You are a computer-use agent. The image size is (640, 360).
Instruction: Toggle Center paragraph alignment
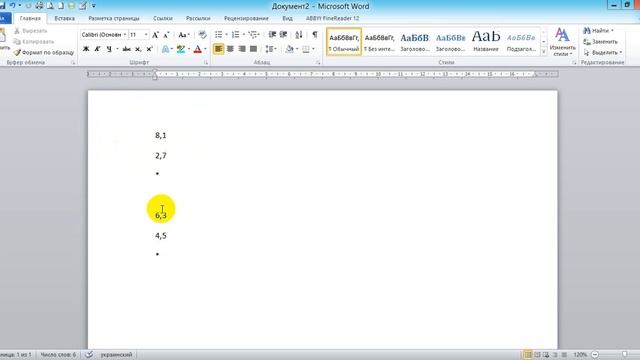pos(230,49)
